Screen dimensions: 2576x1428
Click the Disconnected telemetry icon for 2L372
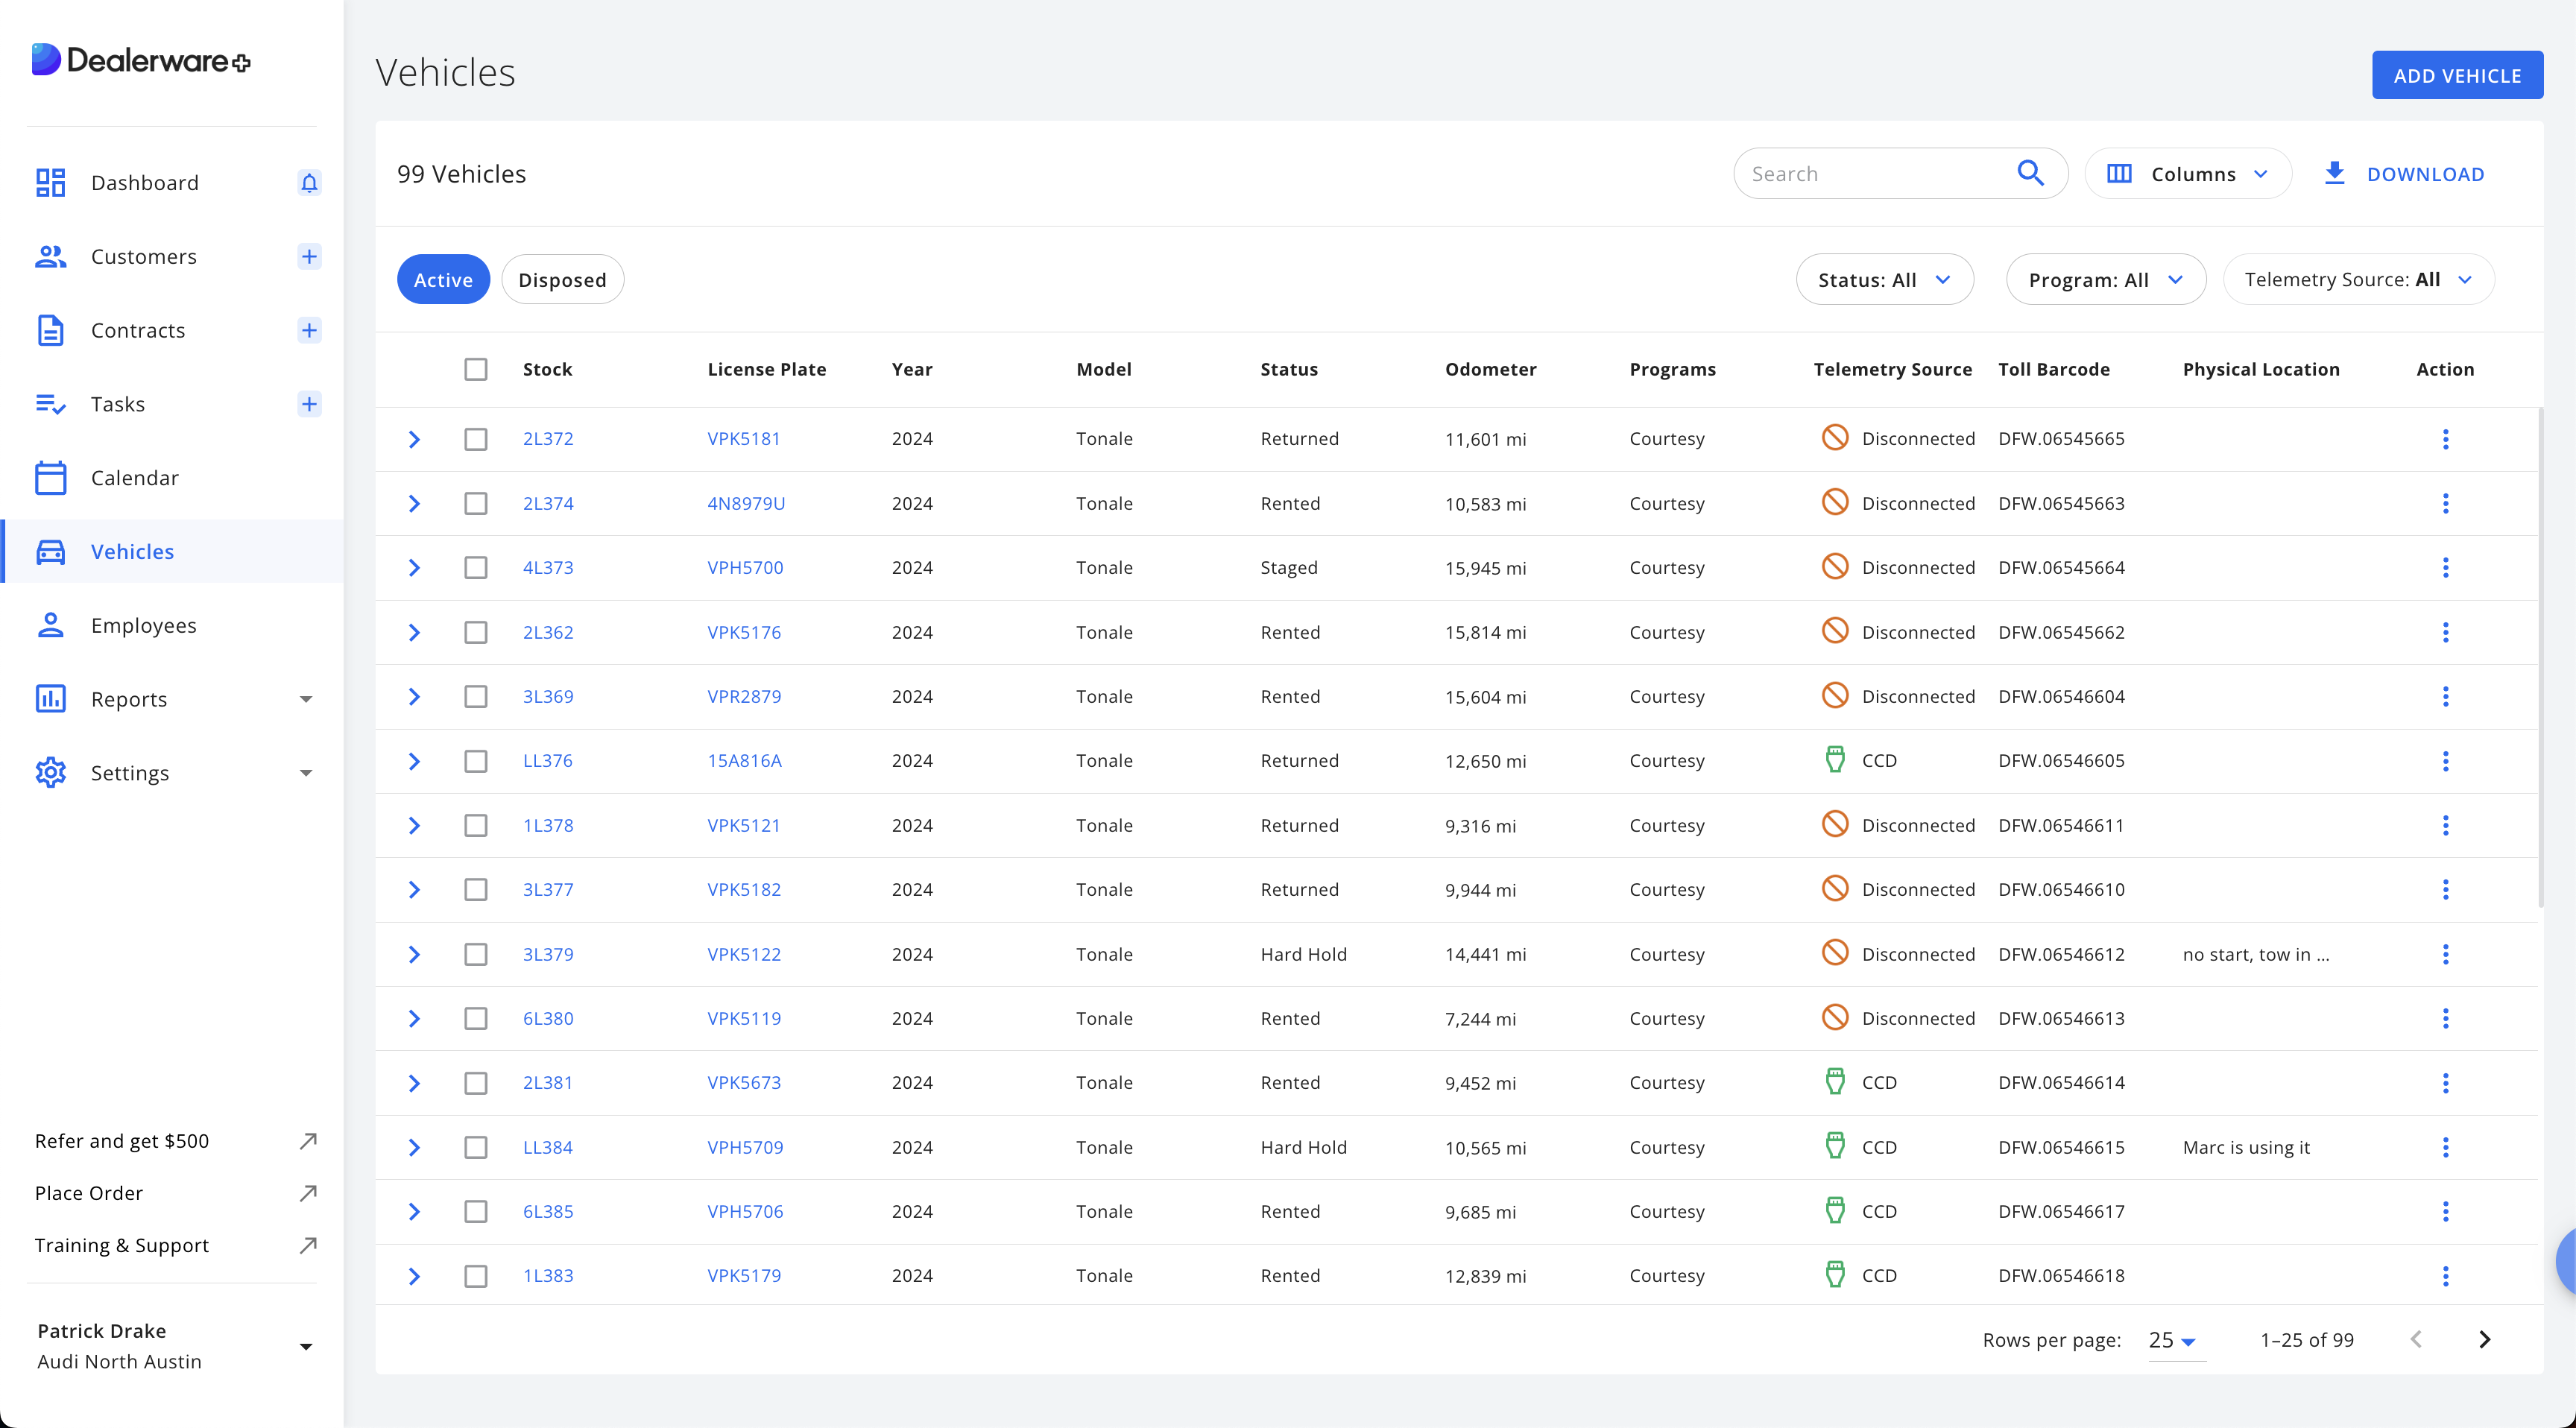(1835, 438)
